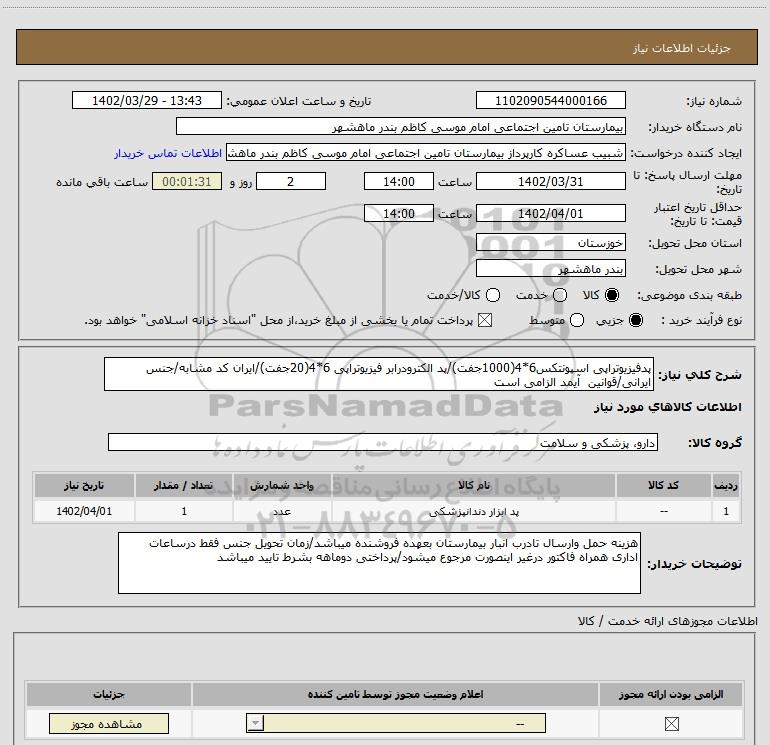Open the 'اطلاعات تماس خریدار' link

[169, 154]
